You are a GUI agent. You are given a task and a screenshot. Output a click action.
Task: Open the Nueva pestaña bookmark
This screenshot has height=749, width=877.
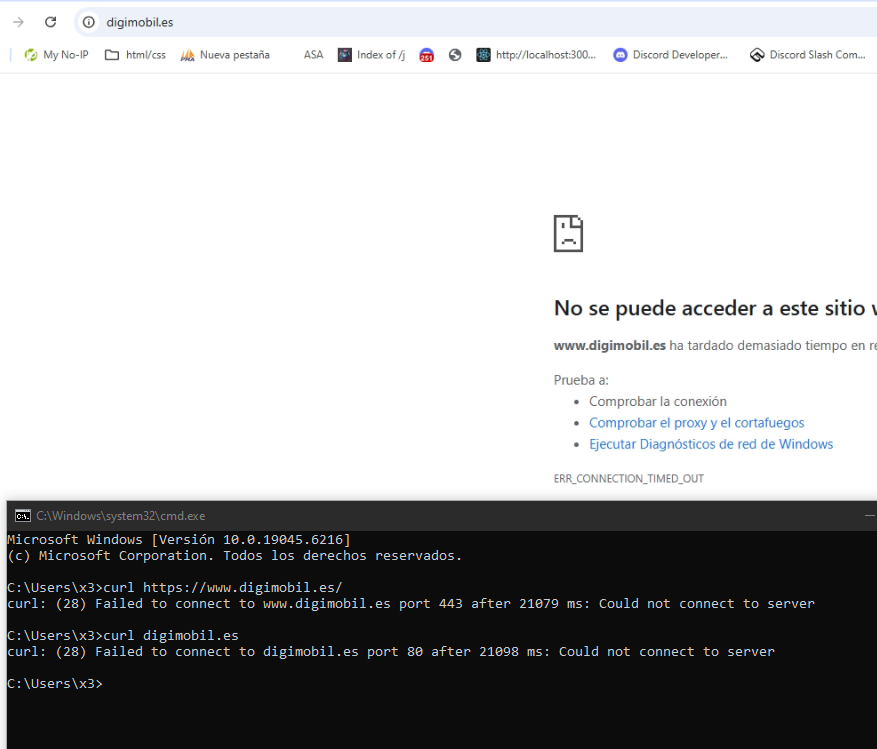pos(225,55)
